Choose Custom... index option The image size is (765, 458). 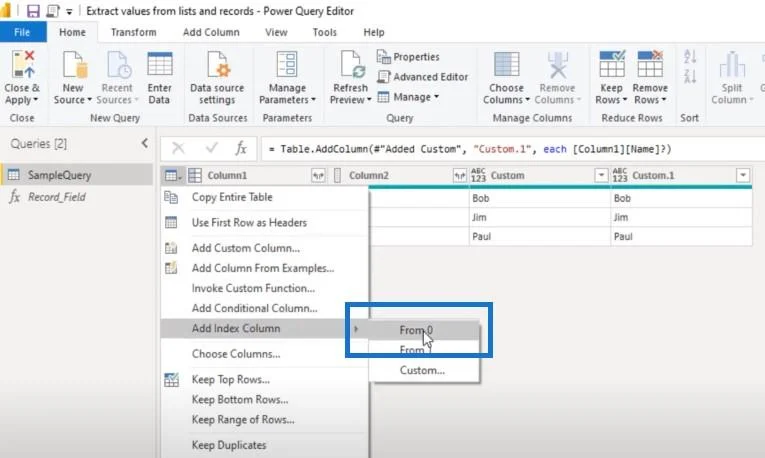point(424,370)
